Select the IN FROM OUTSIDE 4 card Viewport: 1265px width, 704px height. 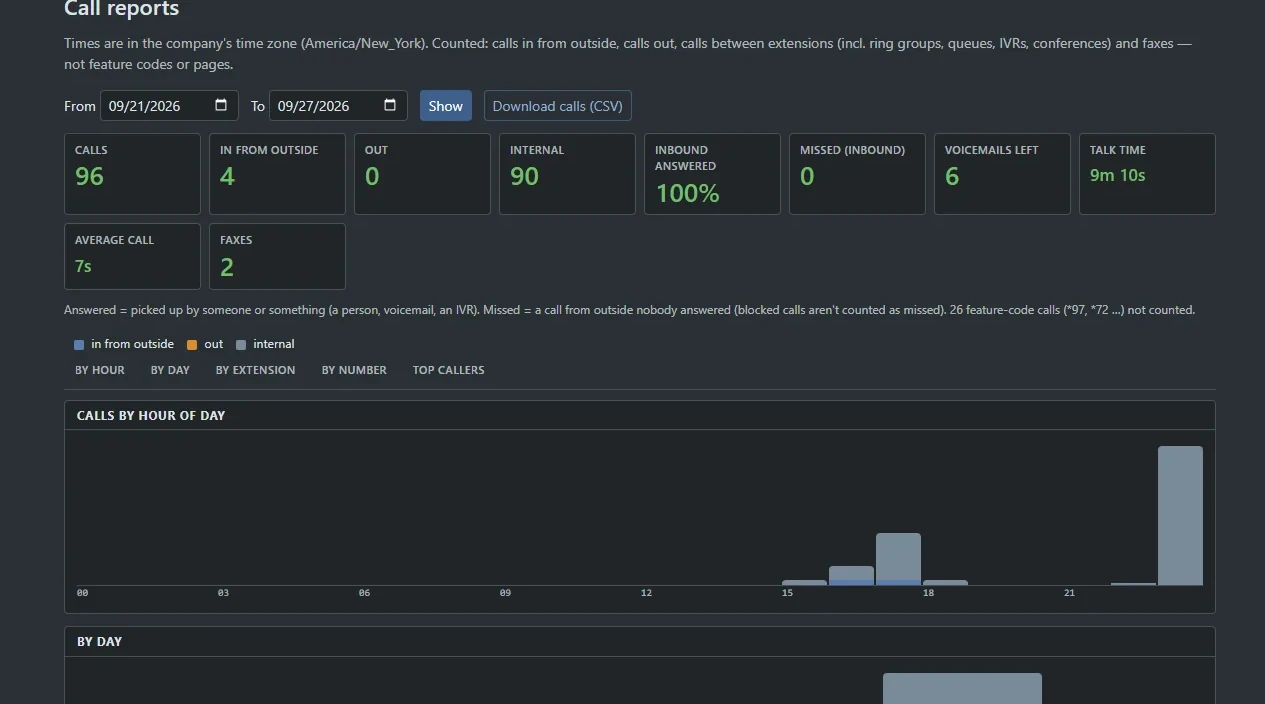click(x=277, y=174)
